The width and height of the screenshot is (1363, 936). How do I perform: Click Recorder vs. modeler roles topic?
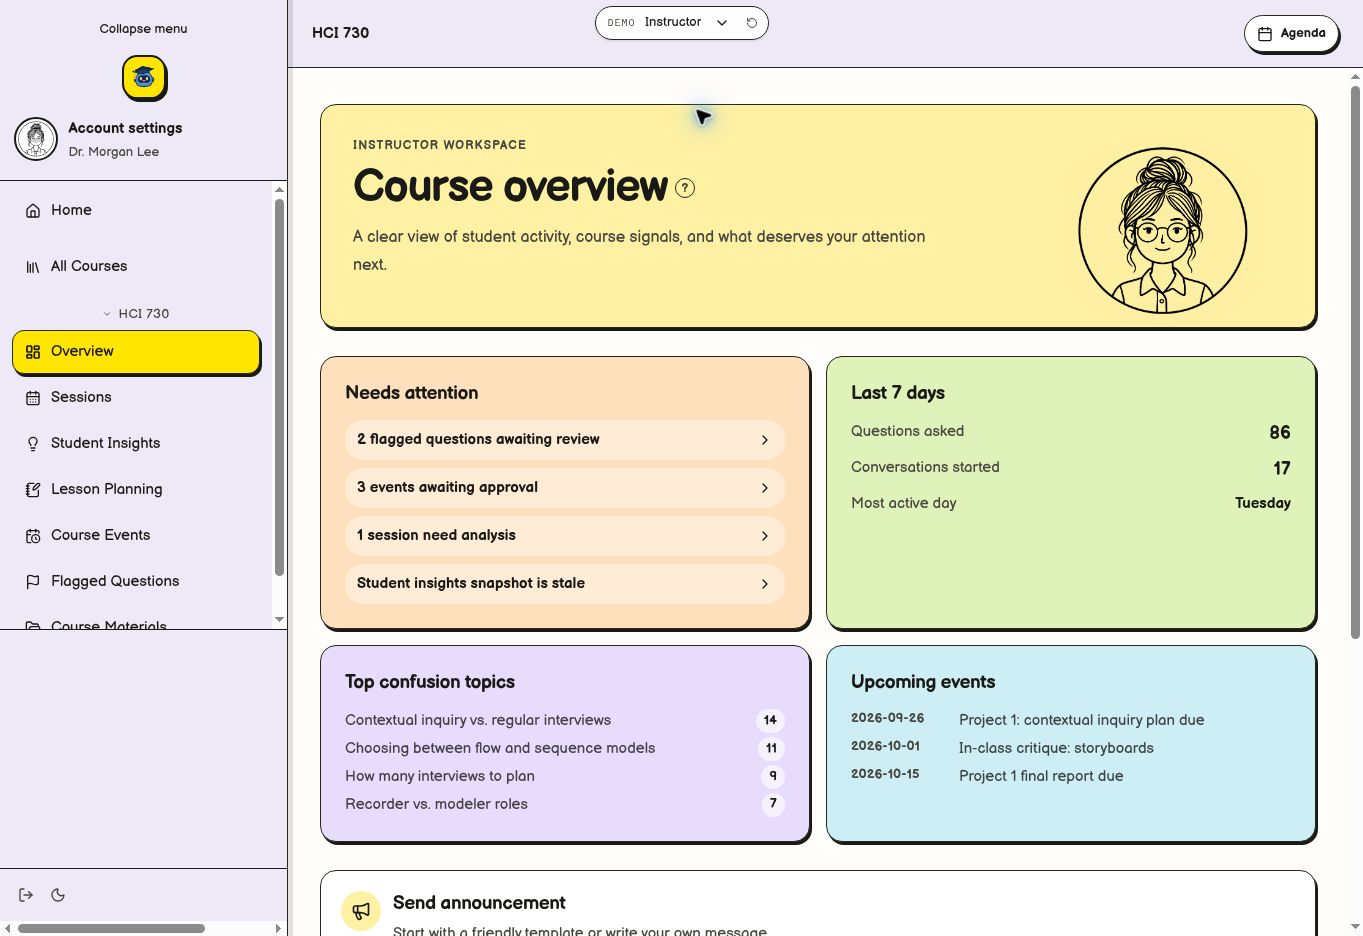point(436,804)
